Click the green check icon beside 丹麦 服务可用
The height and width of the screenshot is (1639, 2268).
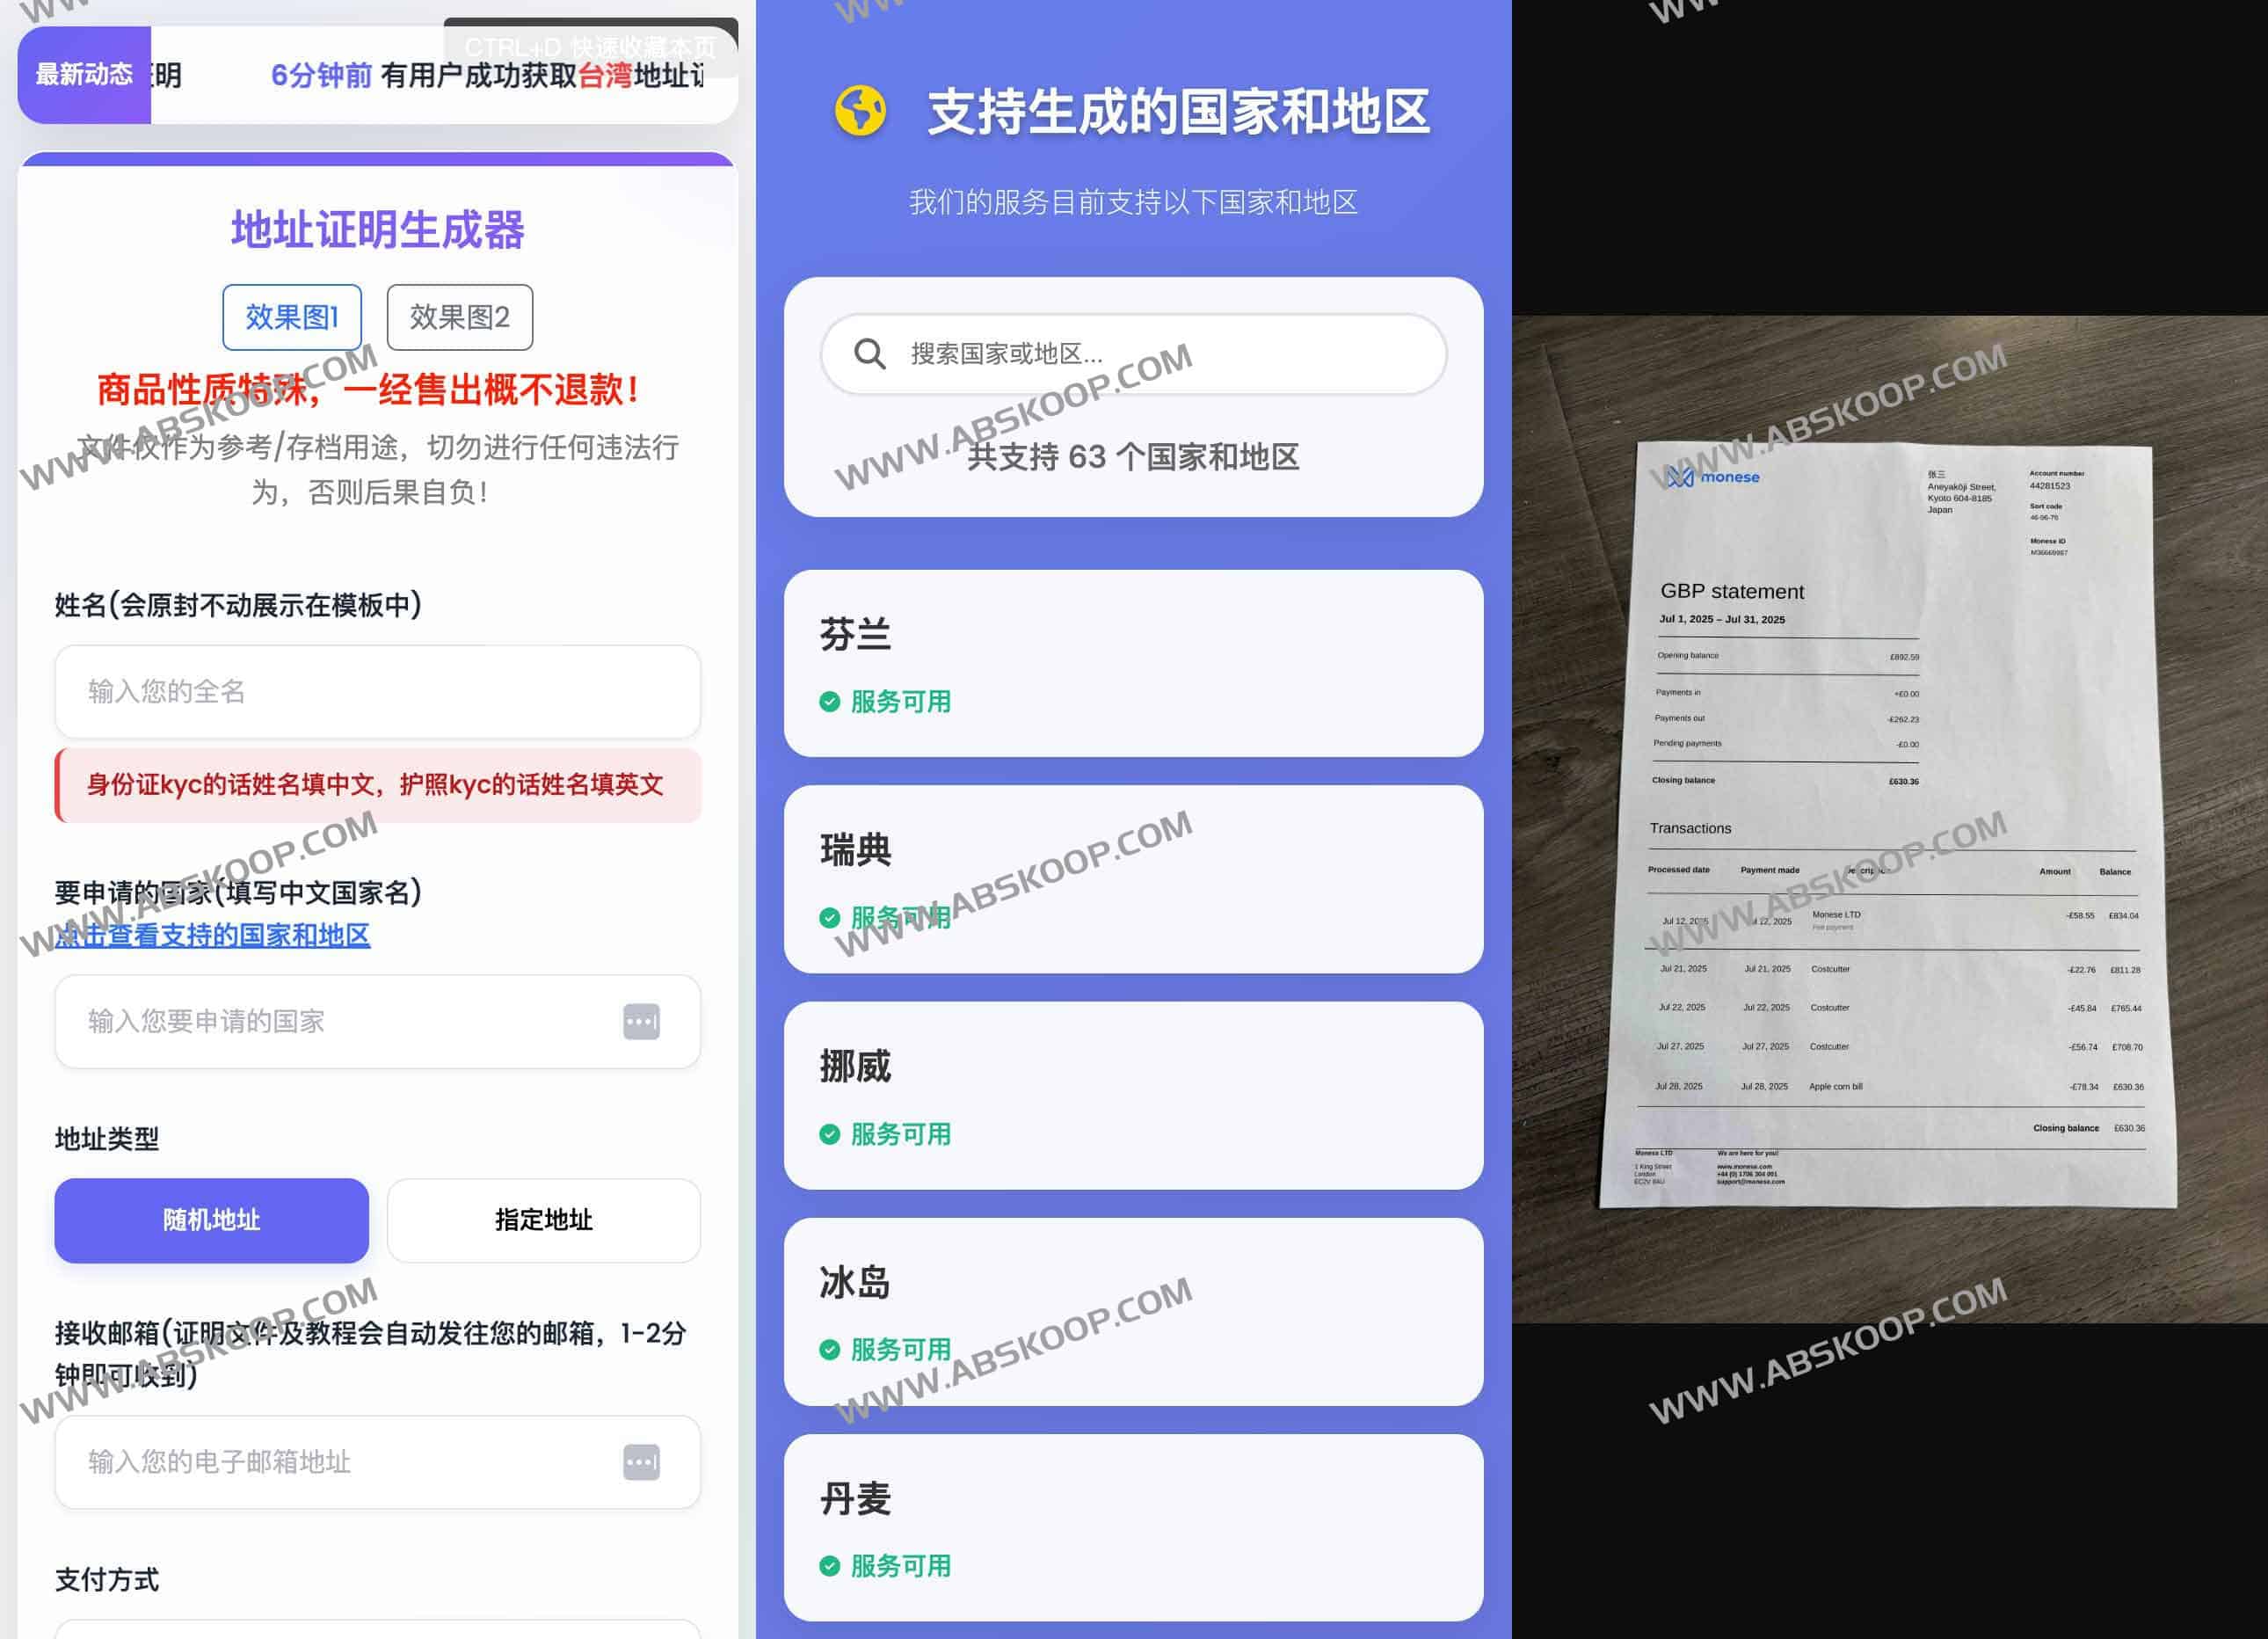pyautogui.click(x=831, y=1566)
